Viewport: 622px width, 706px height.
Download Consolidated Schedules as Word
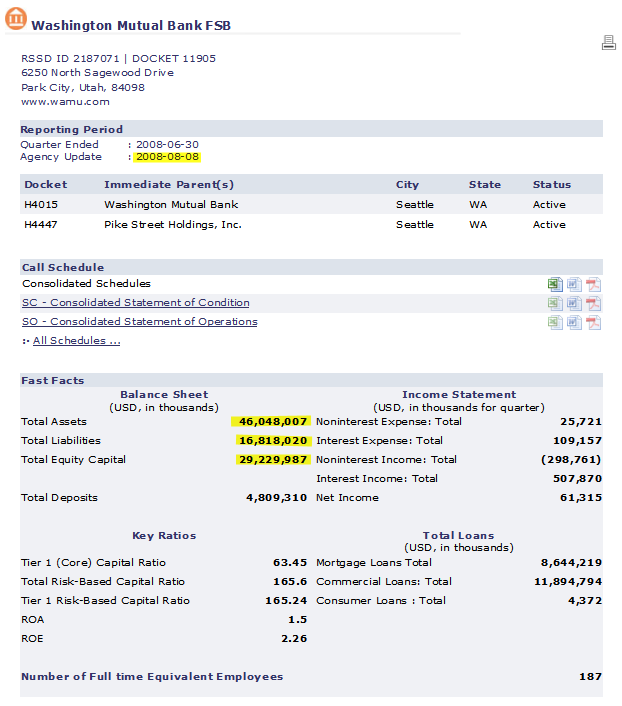[574, 284]
